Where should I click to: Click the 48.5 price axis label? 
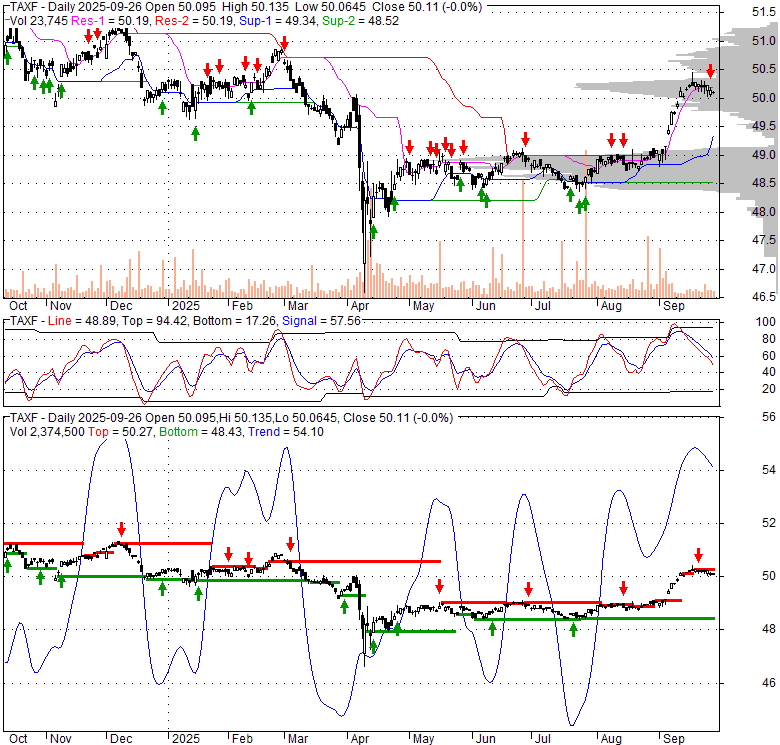[x=764, y=183]
